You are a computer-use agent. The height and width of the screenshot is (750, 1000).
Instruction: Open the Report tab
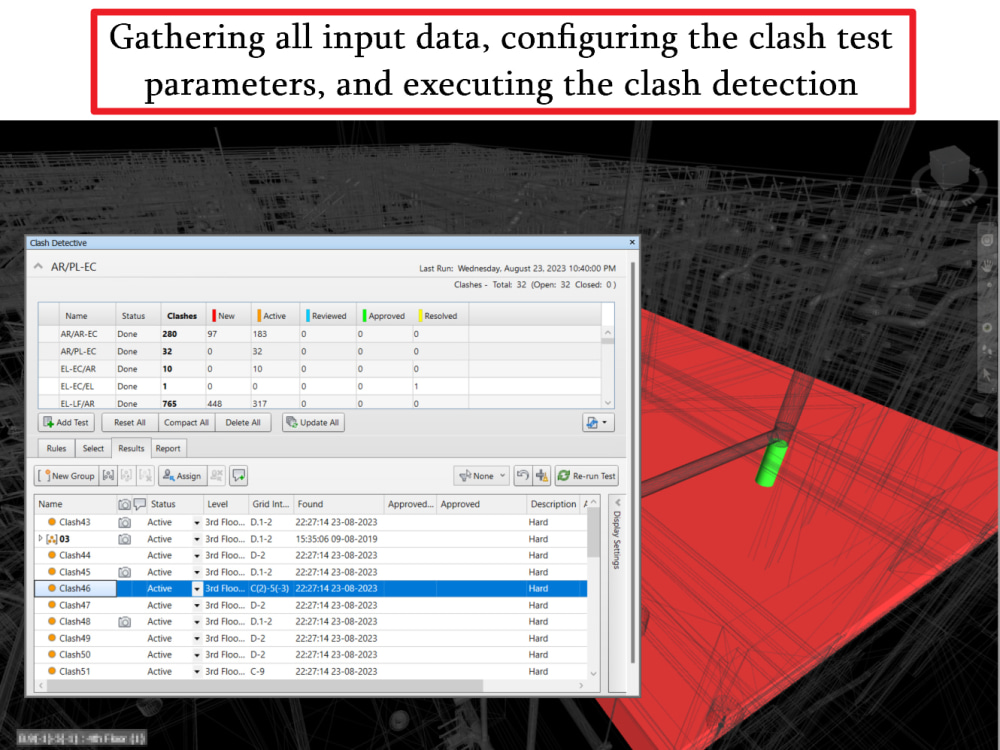[x=168, y=448]
